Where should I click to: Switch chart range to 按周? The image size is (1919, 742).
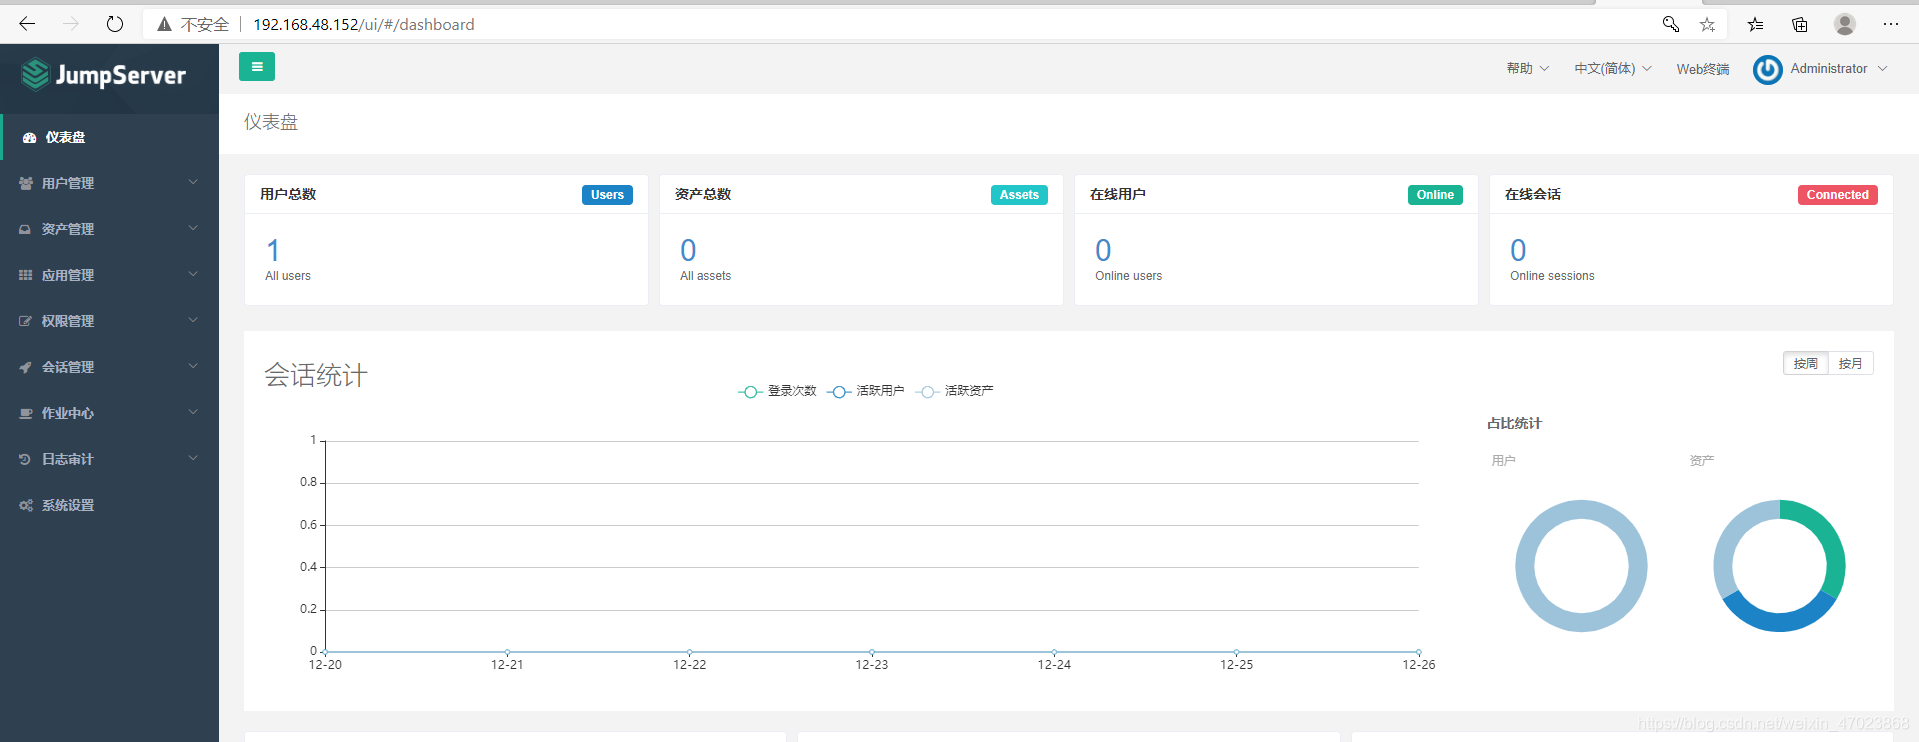(x=1805, y=363)
